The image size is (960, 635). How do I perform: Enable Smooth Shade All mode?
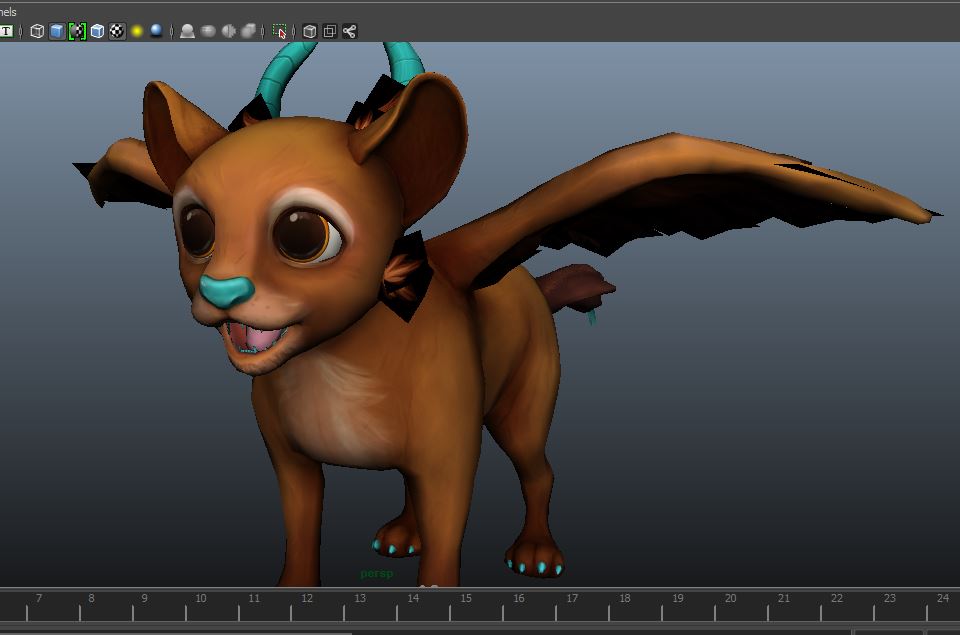57,31
